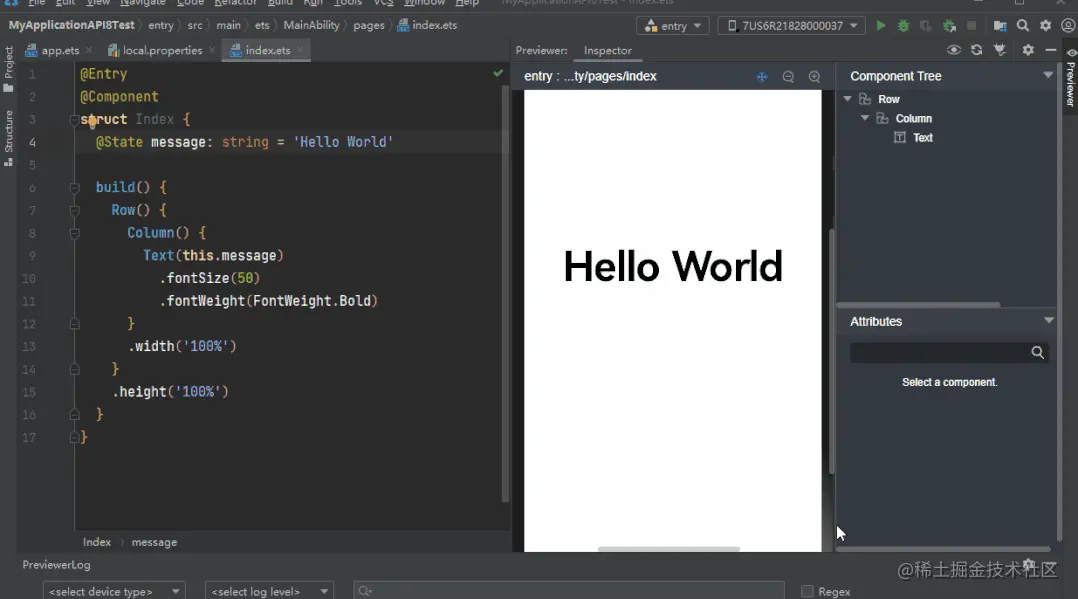Zoom out the previewer page
The width and height of the screenshot is (1078, 599).
pos(788,77)
